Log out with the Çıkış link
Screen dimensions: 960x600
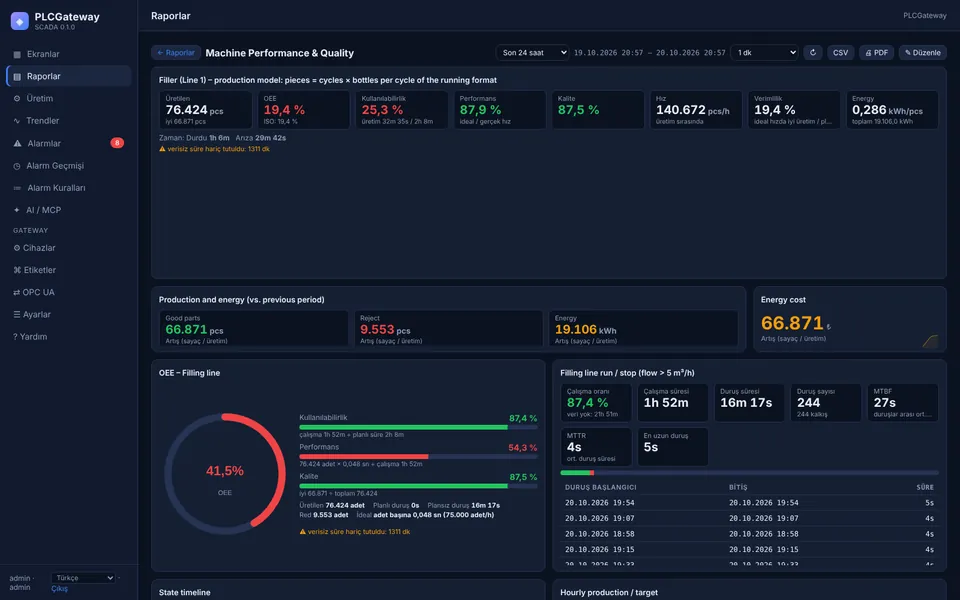tap(59, 589)
